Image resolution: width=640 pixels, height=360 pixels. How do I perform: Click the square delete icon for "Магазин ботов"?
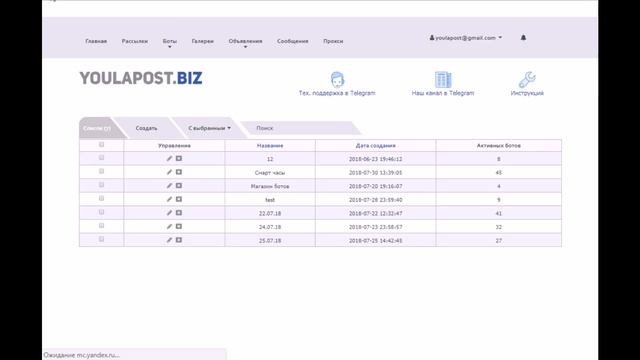179,186
